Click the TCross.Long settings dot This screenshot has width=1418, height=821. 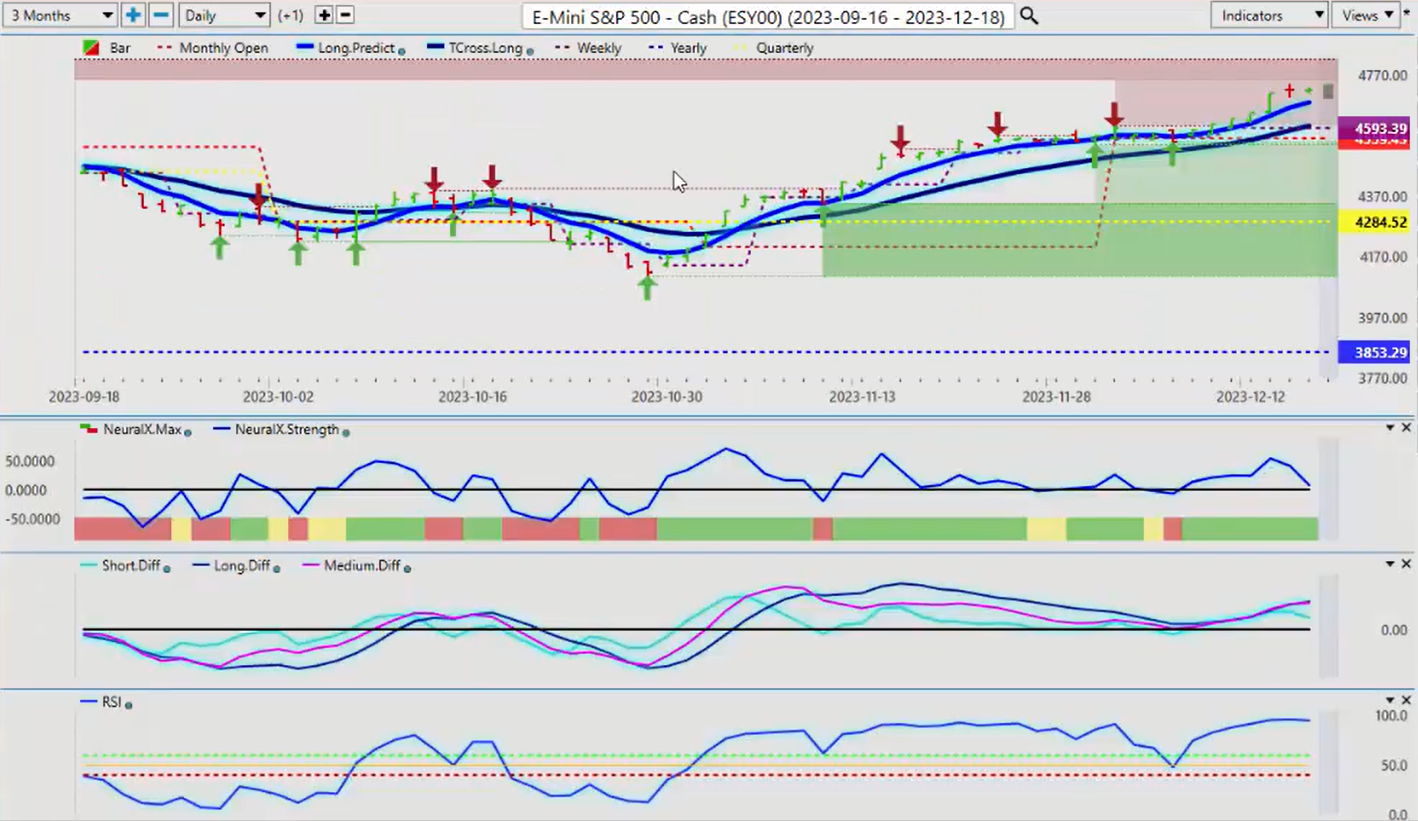point(529,50)
